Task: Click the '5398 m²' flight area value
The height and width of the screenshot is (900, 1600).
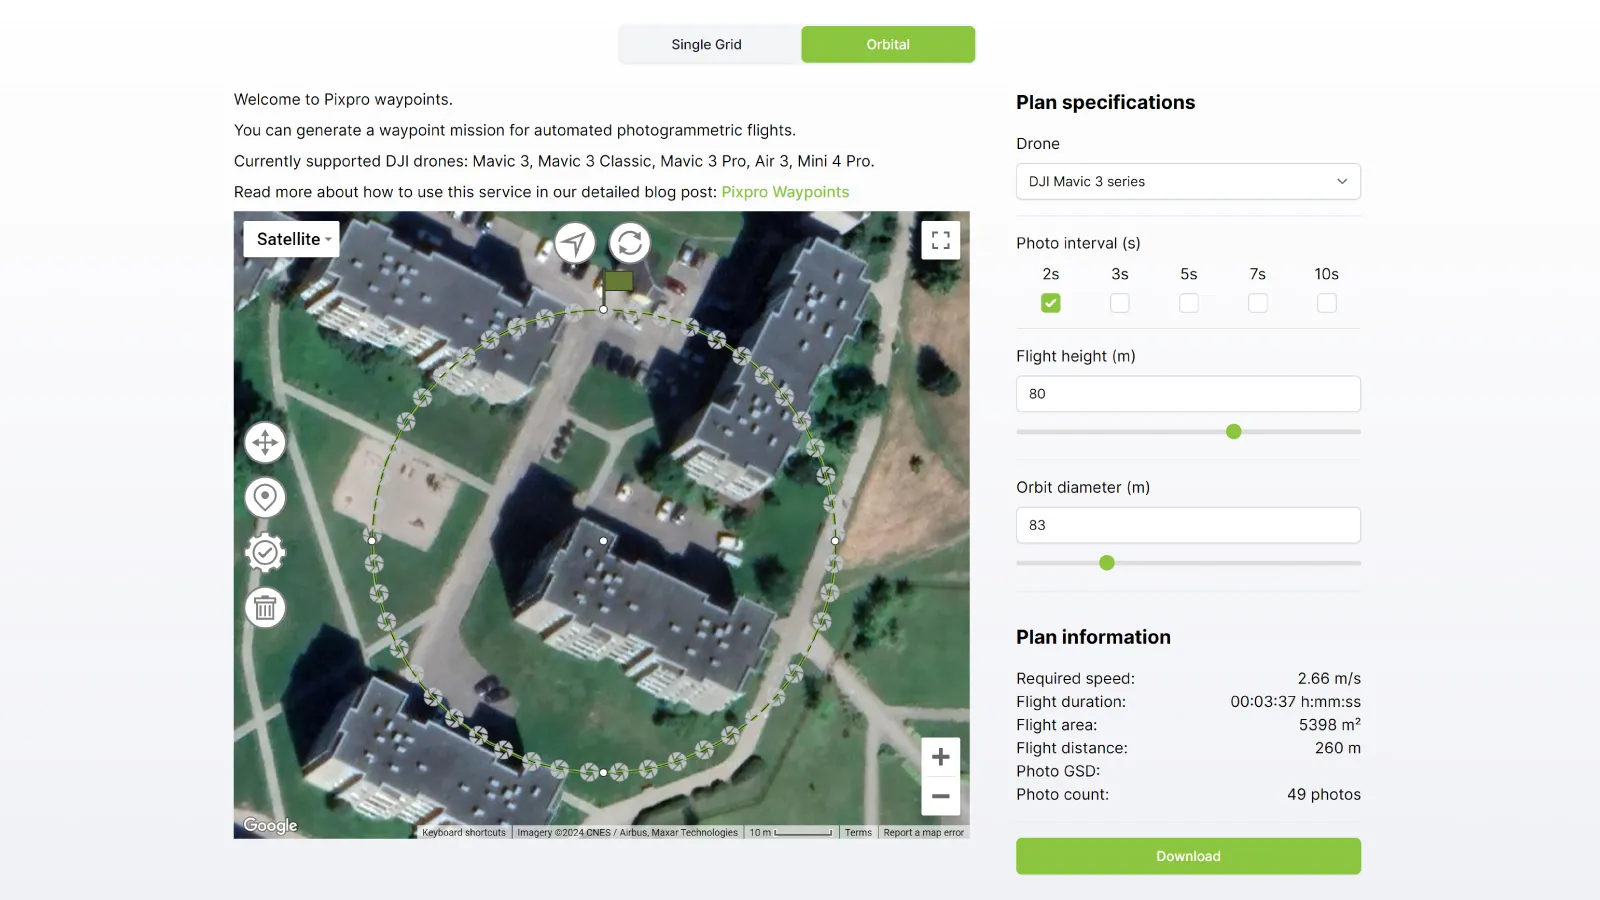Action: point(1329,725)
